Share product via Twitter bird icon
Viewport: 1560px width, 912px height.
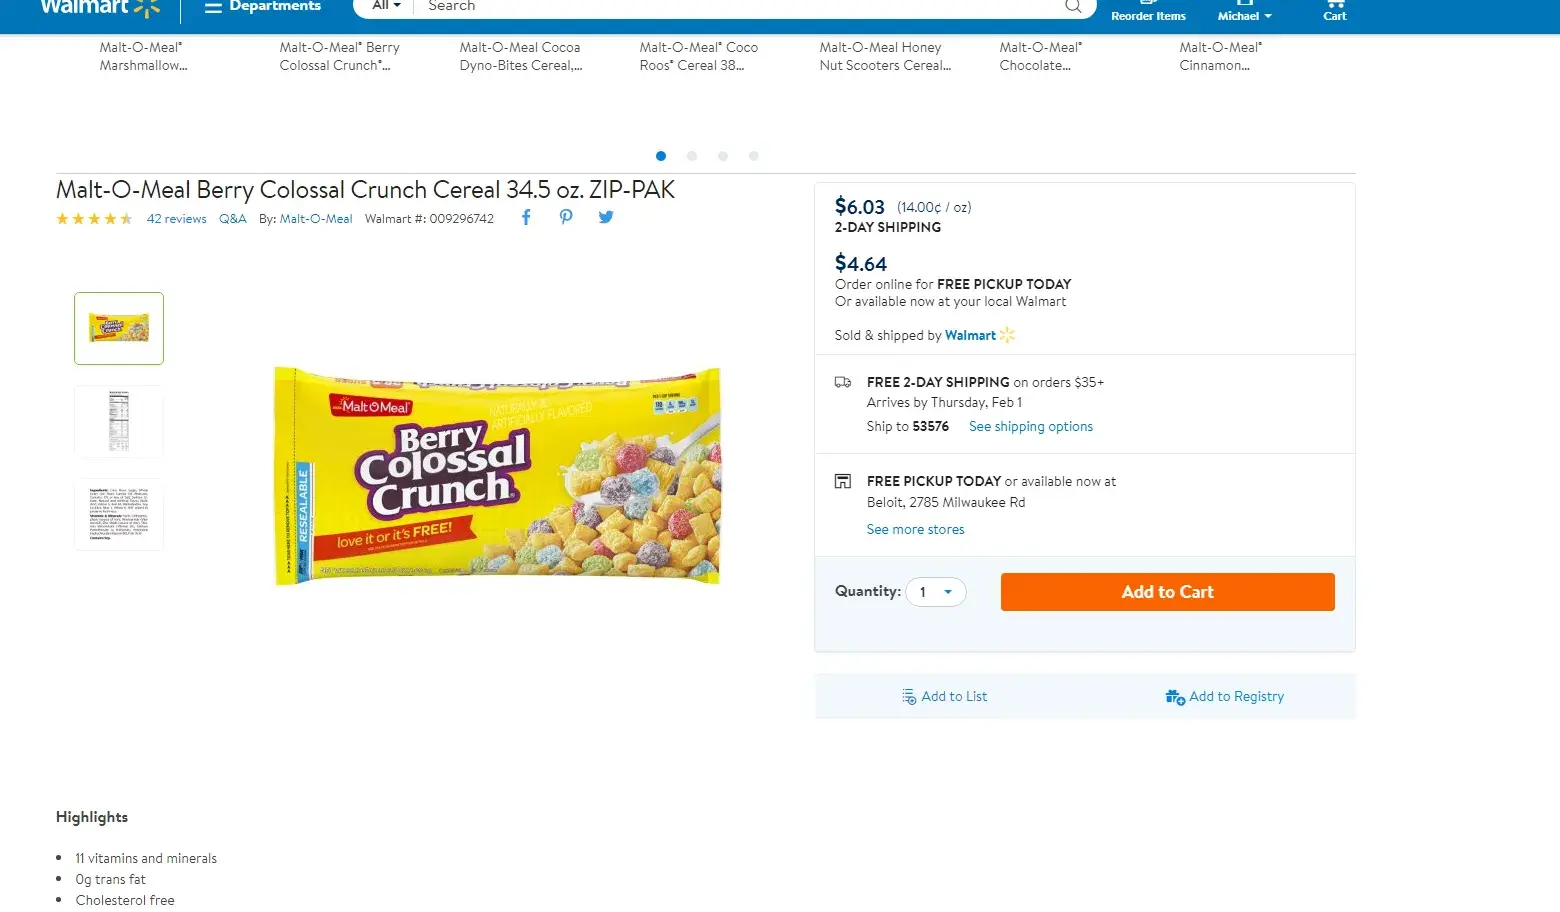coord(606,217)
